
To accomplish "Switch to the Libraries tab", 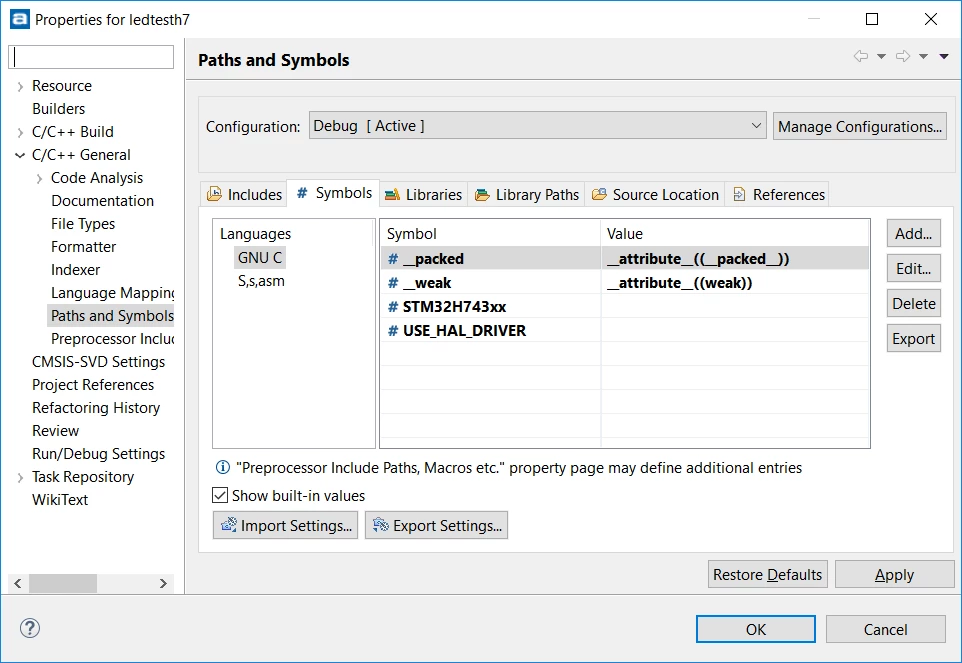I will point(423,194).
